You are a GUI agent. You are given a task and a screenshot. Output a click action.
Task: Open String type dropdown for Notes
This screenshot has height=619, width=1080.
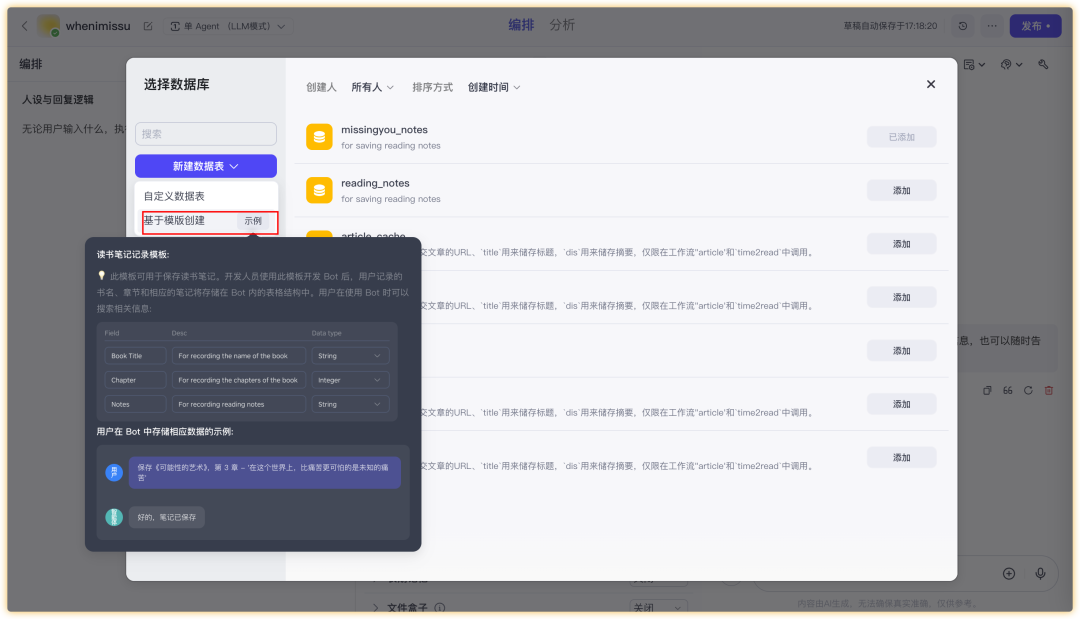(x=350, y=404)
